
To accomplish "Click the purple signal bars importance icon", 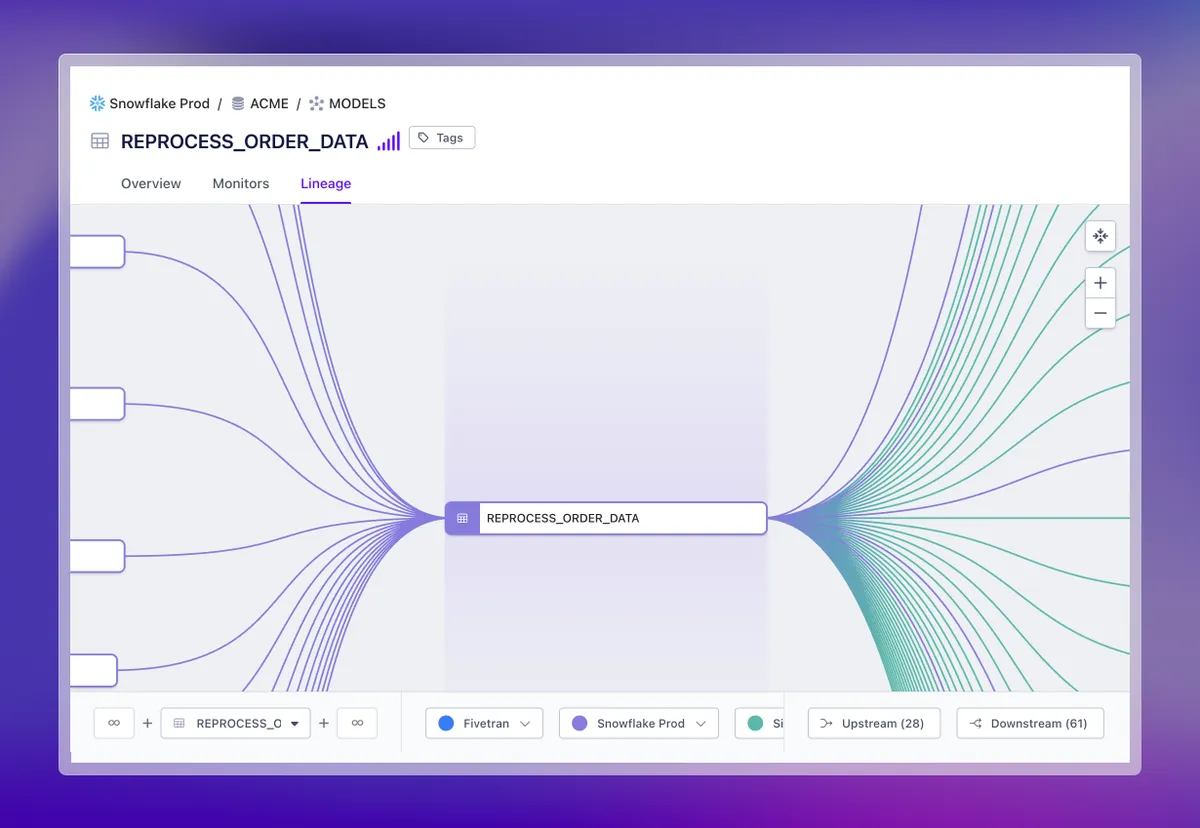I will (x=389, y=141).
